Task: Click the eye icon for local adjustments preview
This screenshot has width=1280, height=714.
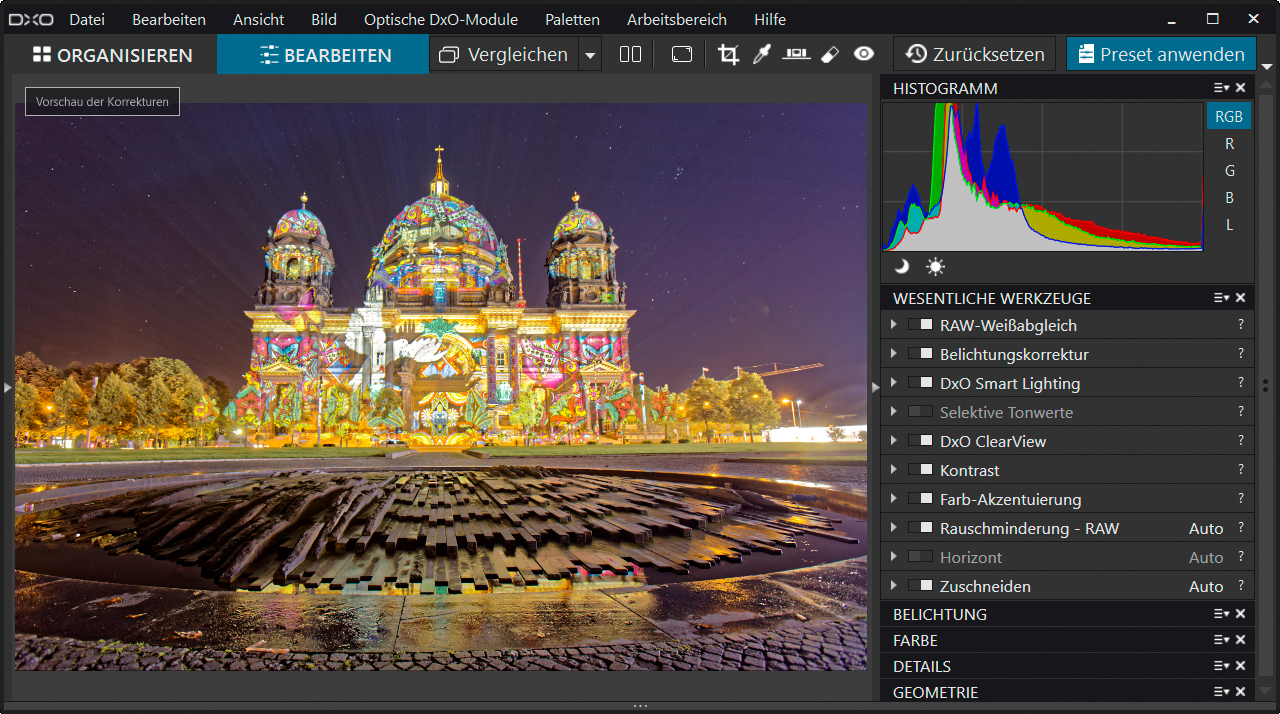Action: coord(864,55)
